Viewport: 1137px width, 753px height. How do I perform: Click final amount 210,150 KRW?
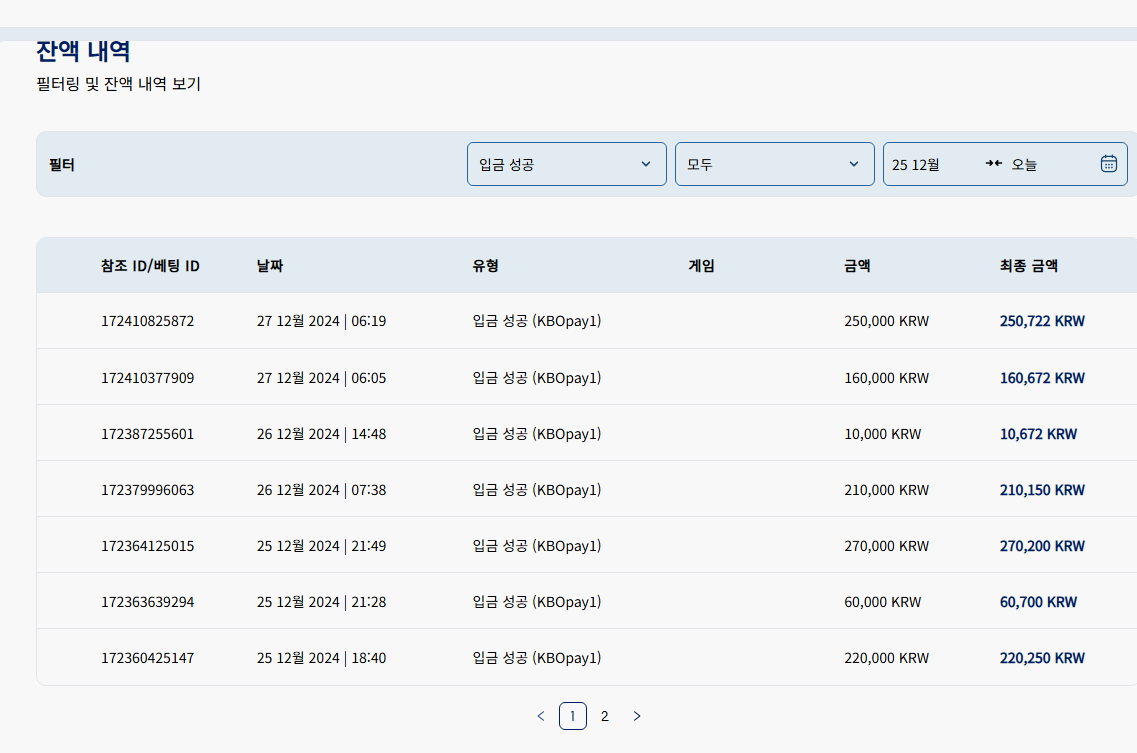(1042, 490)
